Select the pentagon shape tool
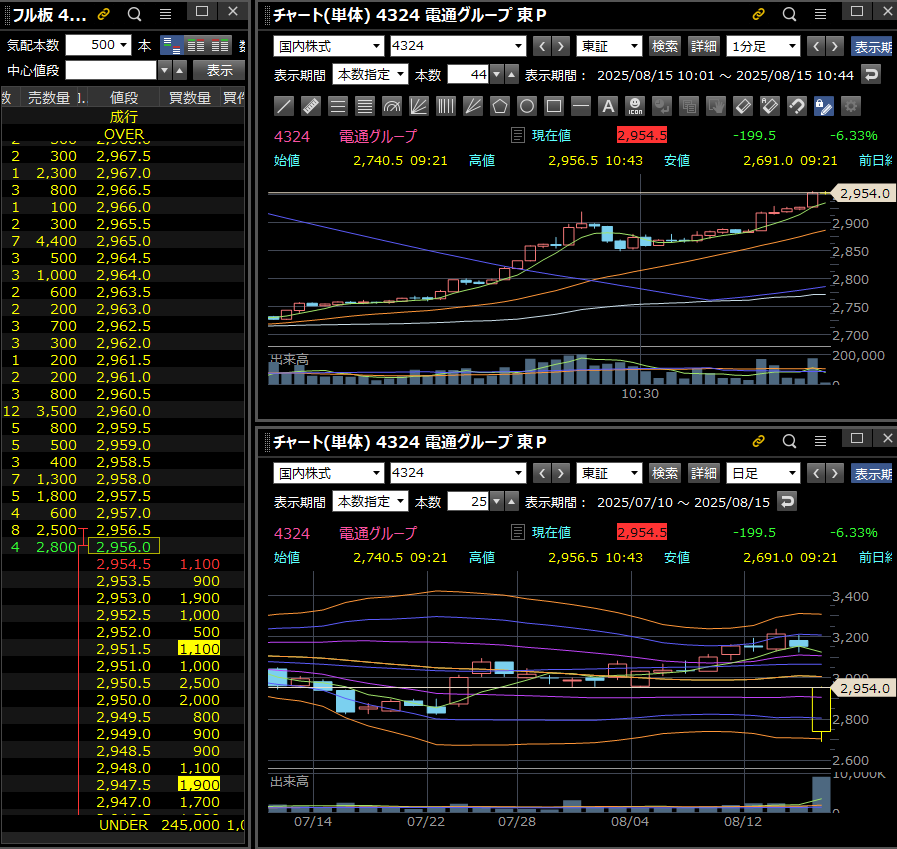The image size is (897, 849). 500,106
